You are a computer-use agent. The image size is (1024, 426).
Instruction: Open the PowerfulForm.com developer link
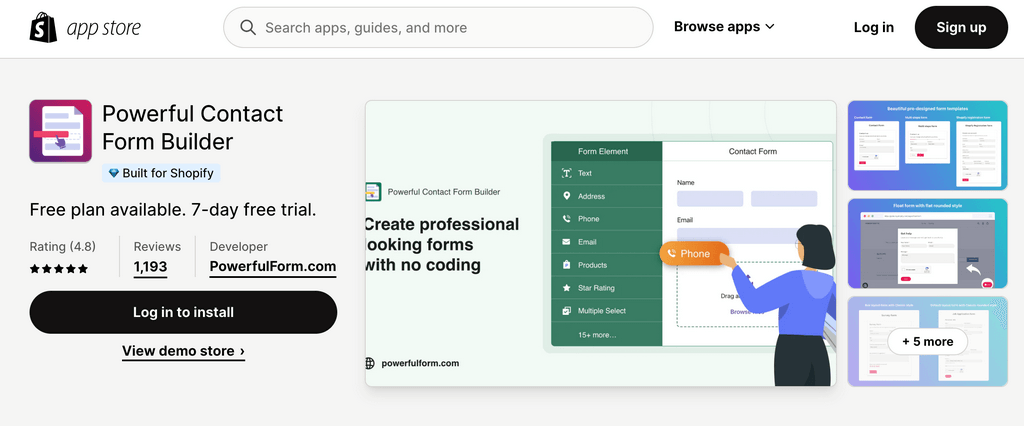pos(273,267)
